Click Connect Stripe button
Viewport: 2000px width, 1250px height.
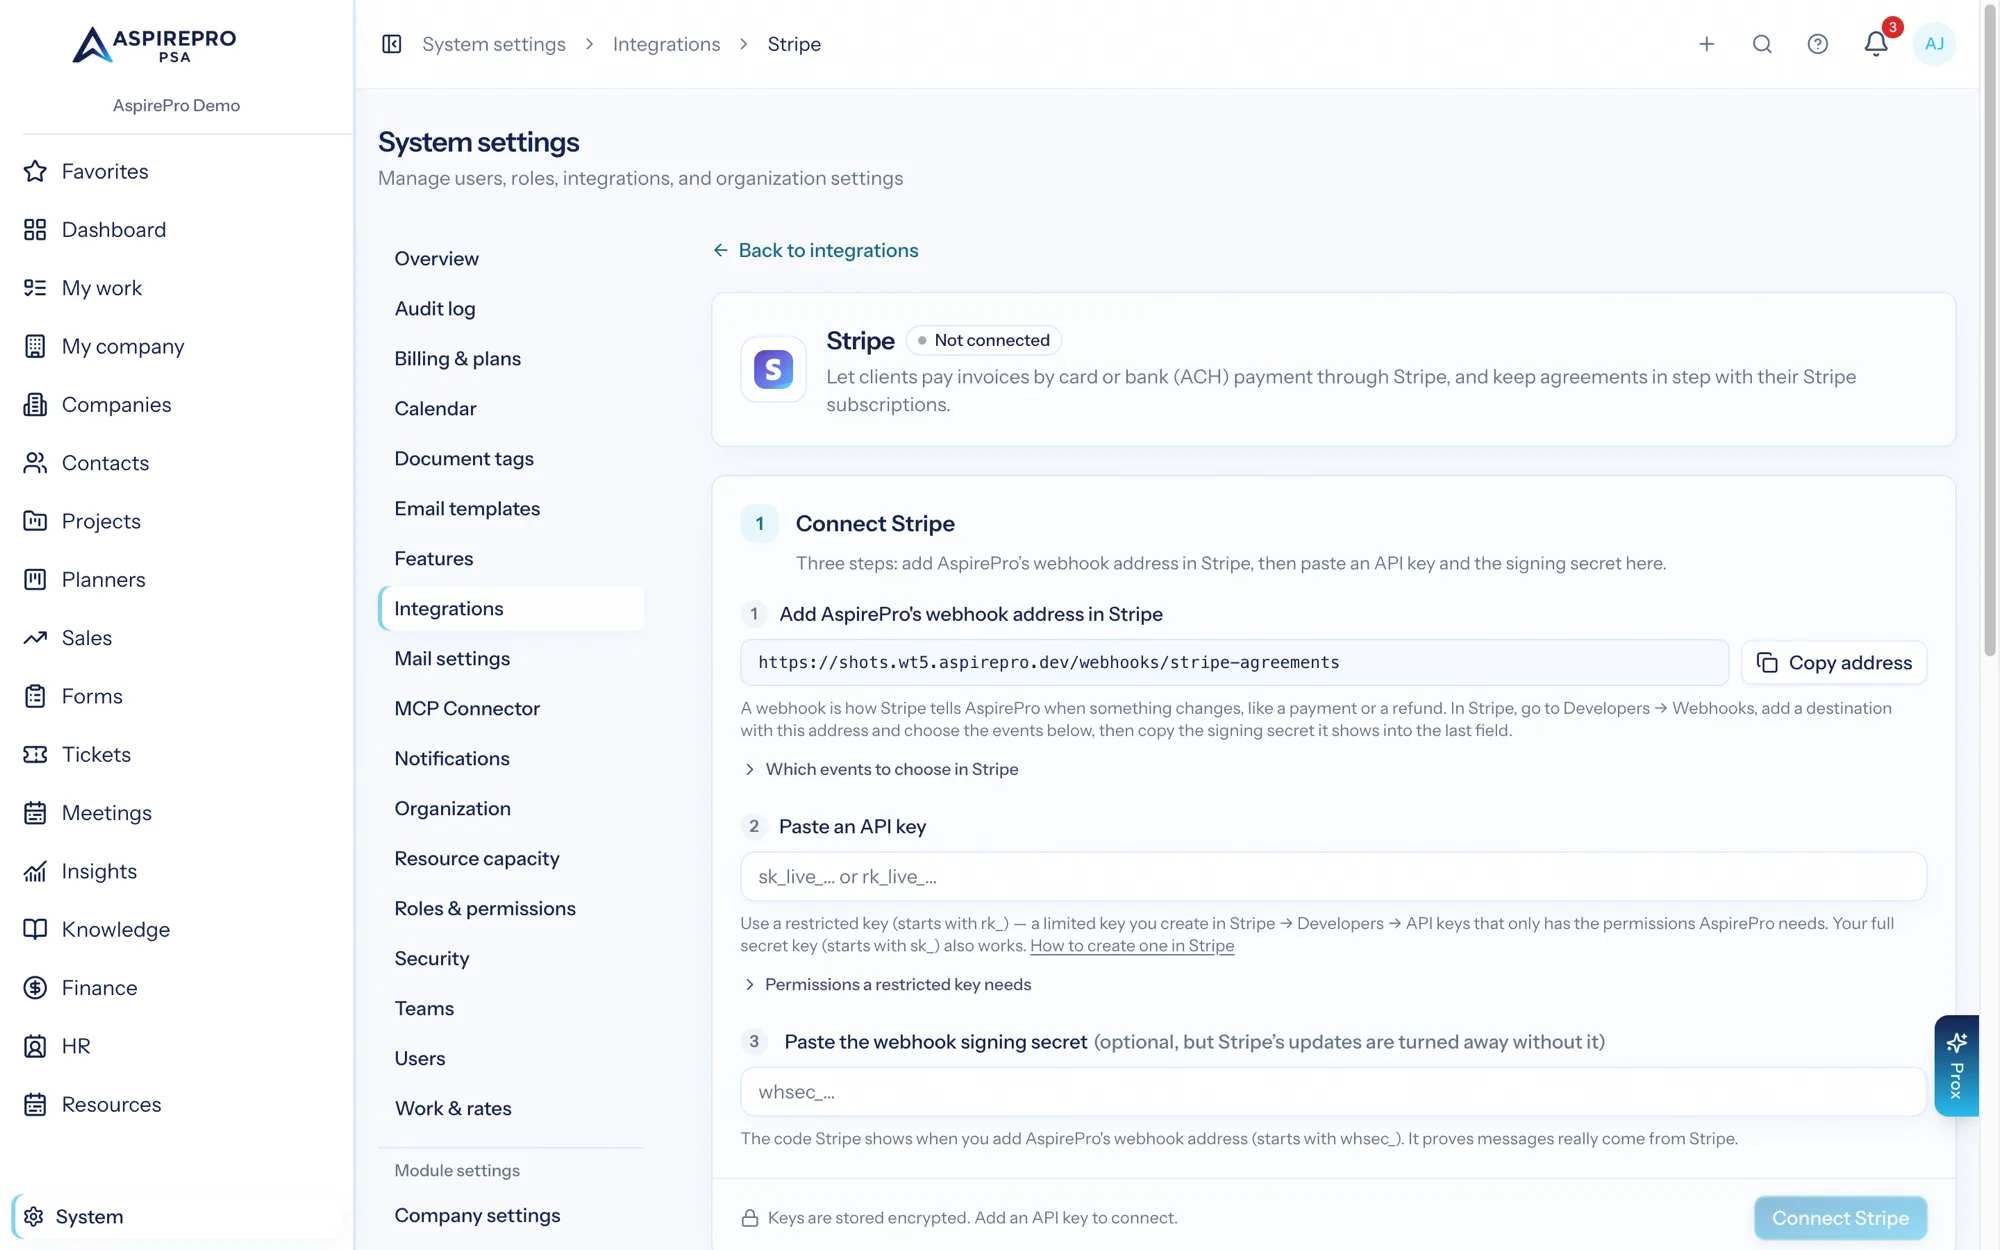point(1840,1218)
